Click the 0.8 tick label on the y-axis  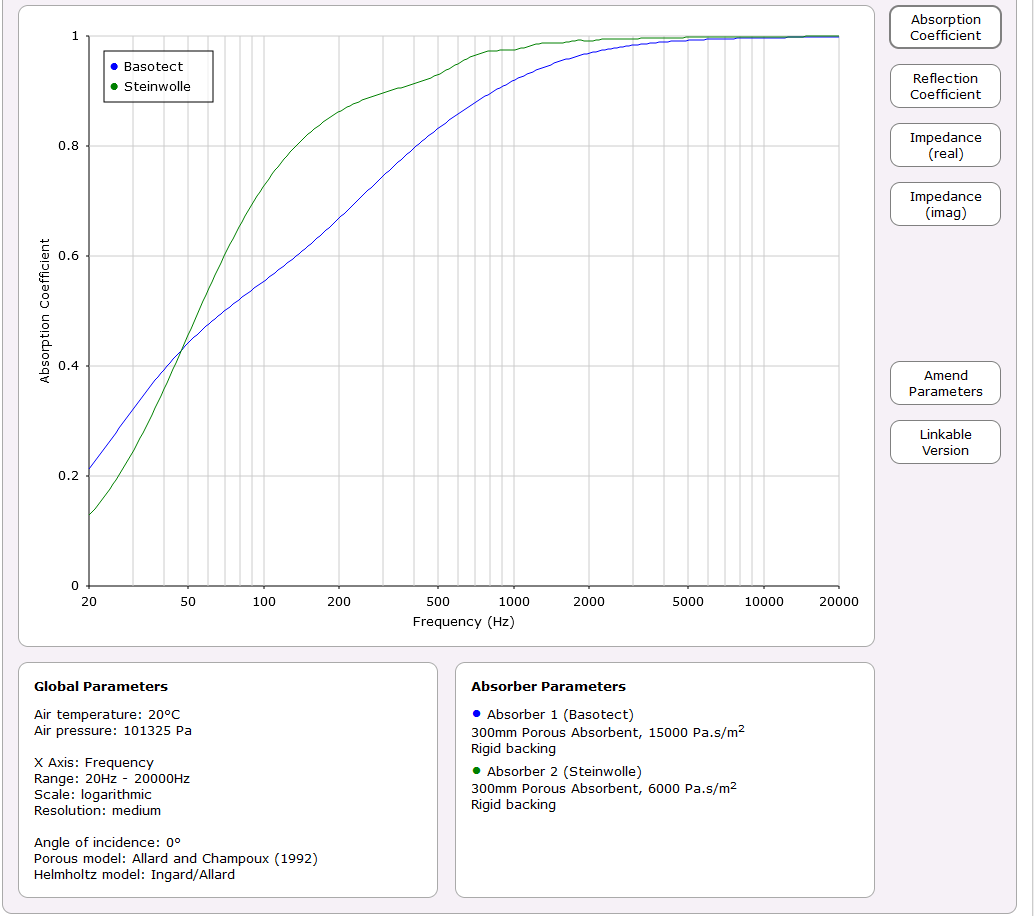[x=70, y=146]
